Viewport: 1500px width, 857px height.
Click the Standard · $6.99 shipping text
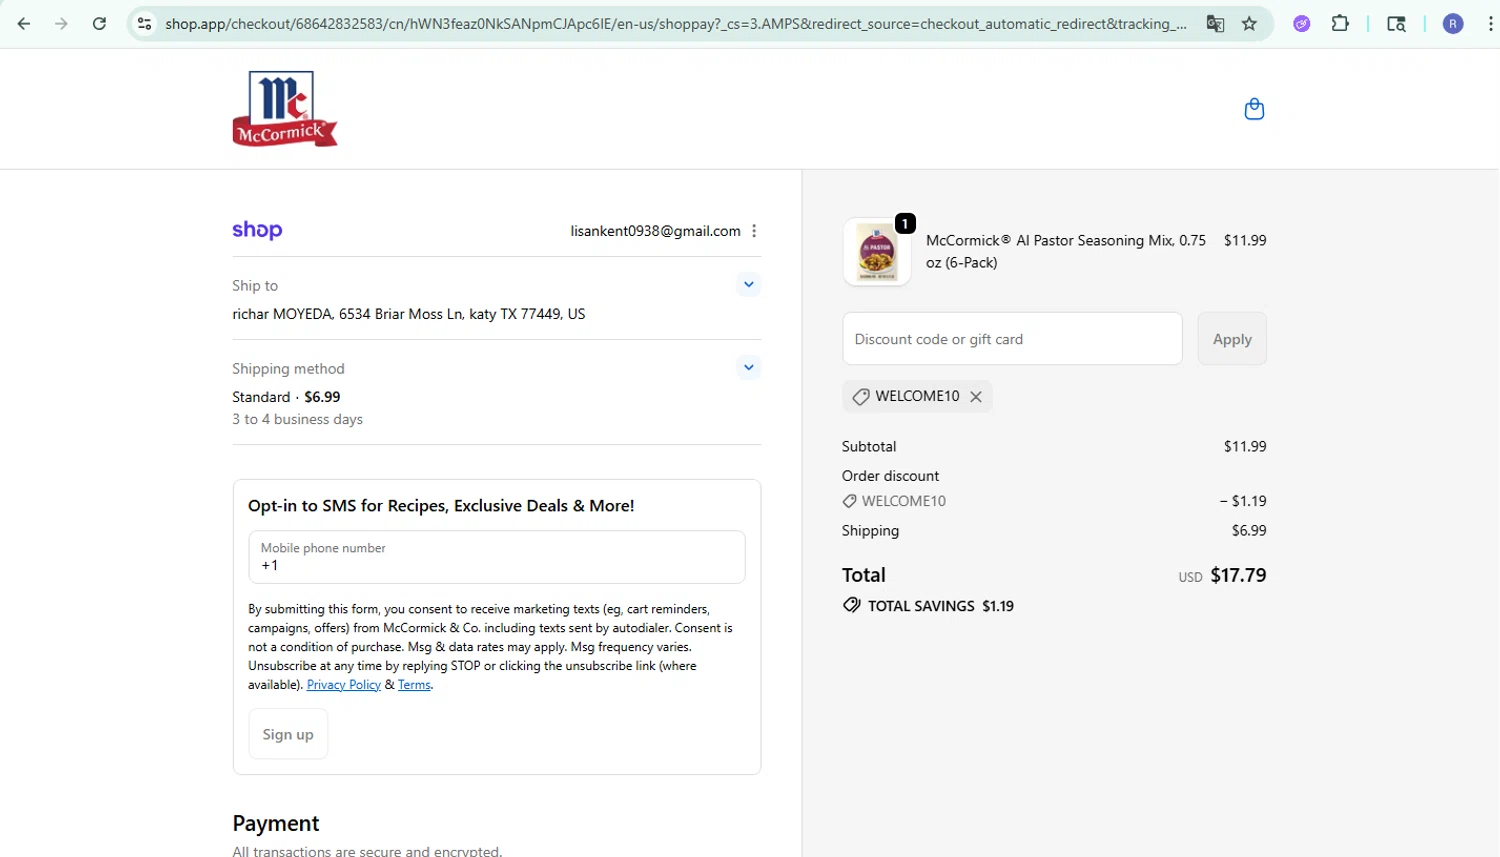tap(286, 397)
